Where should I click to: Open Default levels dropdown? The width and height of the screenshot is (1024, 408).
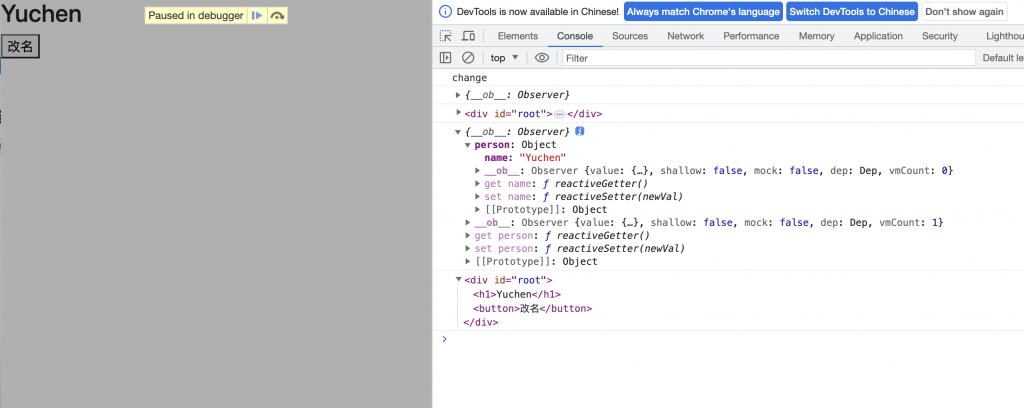tap(1003, 57)
